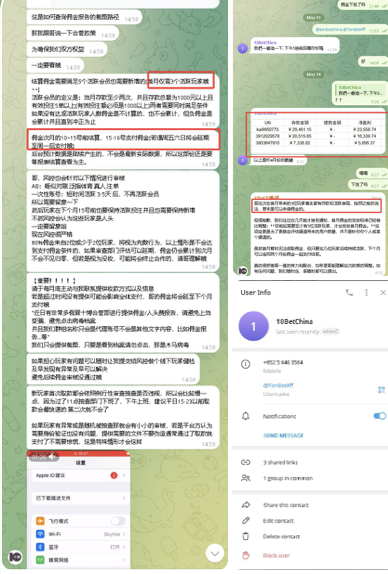
Task: Click the sender avatar at bottom-left of left chat
Action: coord(15,557)
